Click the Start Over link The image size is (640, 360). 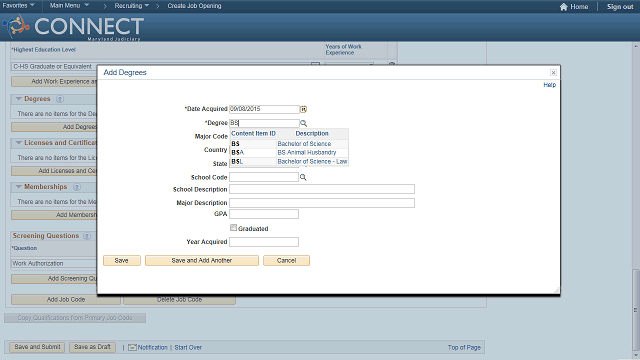pos(188,347)
